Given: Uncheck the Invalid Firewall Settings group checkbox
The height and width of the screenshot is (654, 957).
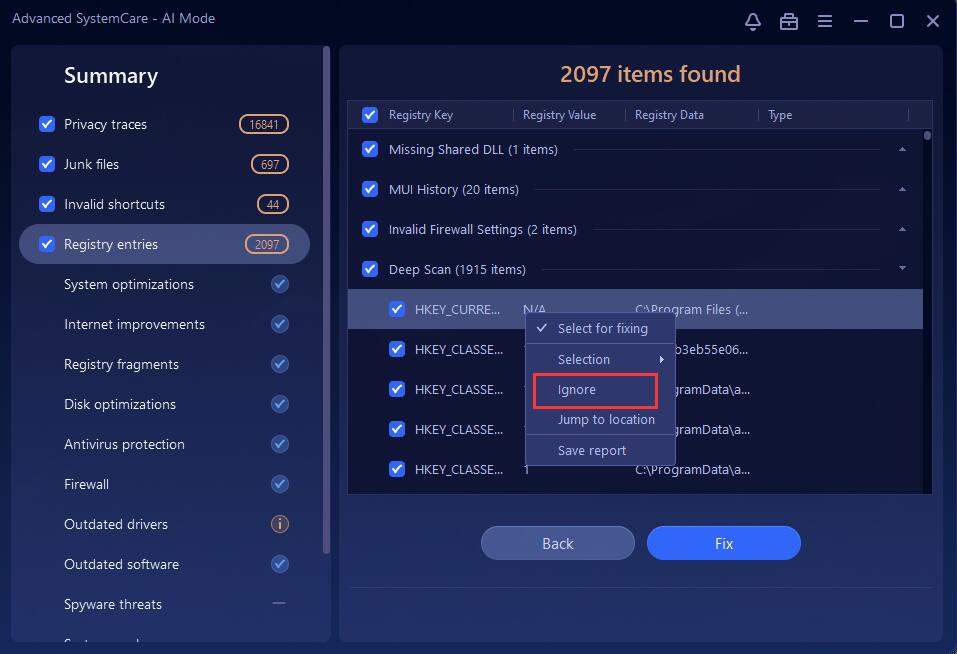Looking at the screenshot, I should pos(370,229).
